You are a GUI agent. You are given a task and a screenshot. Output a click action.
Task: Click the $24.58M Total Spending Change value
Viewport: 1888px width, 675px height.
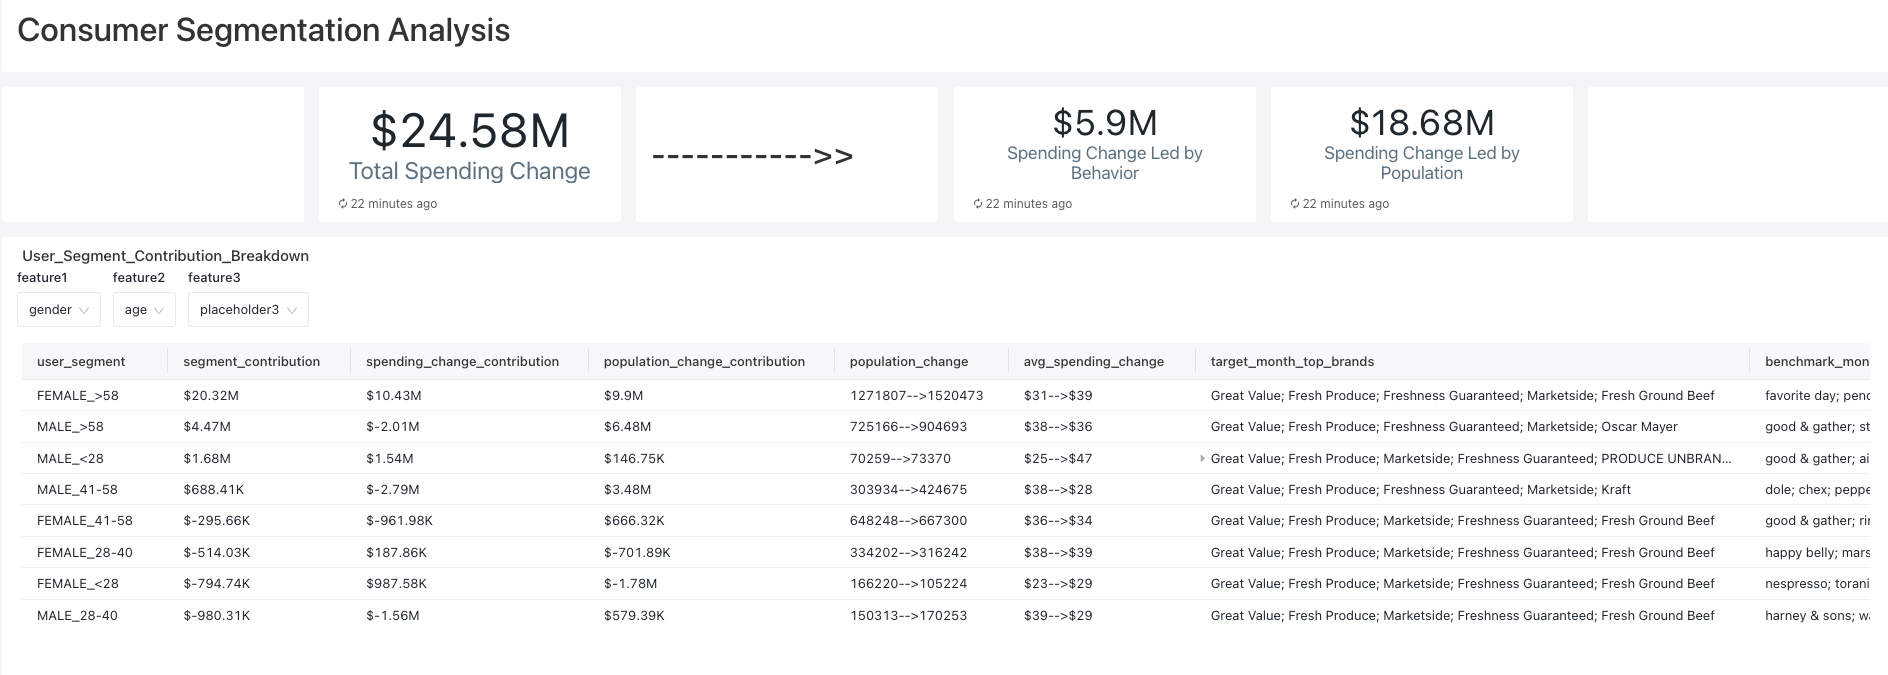click(x=469, y=131)
